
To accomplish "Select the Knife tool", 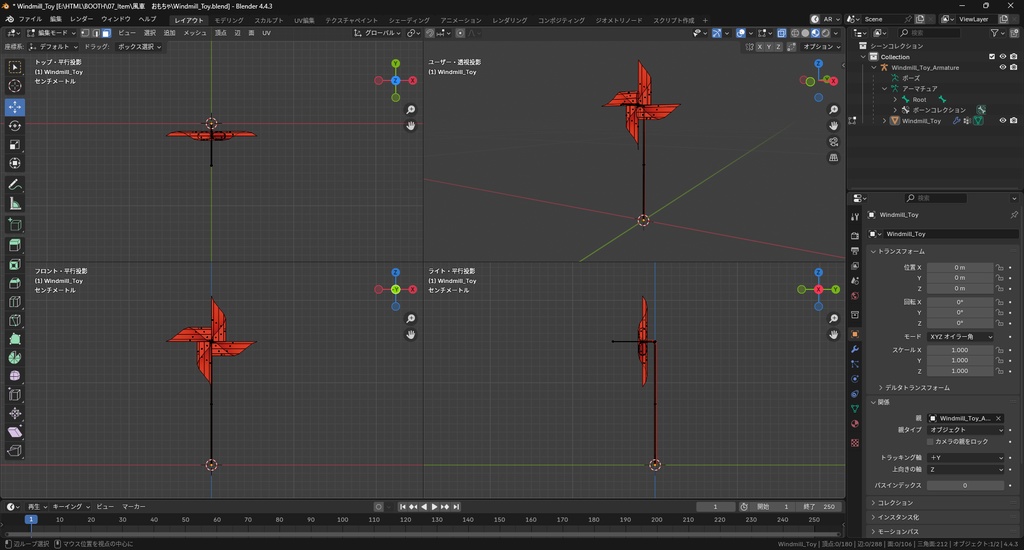I will pyautogui.click(x=14, y=321).
